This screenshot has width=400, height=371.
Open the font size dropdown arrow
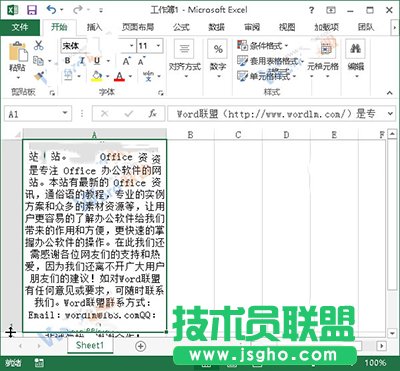point(158,46)
